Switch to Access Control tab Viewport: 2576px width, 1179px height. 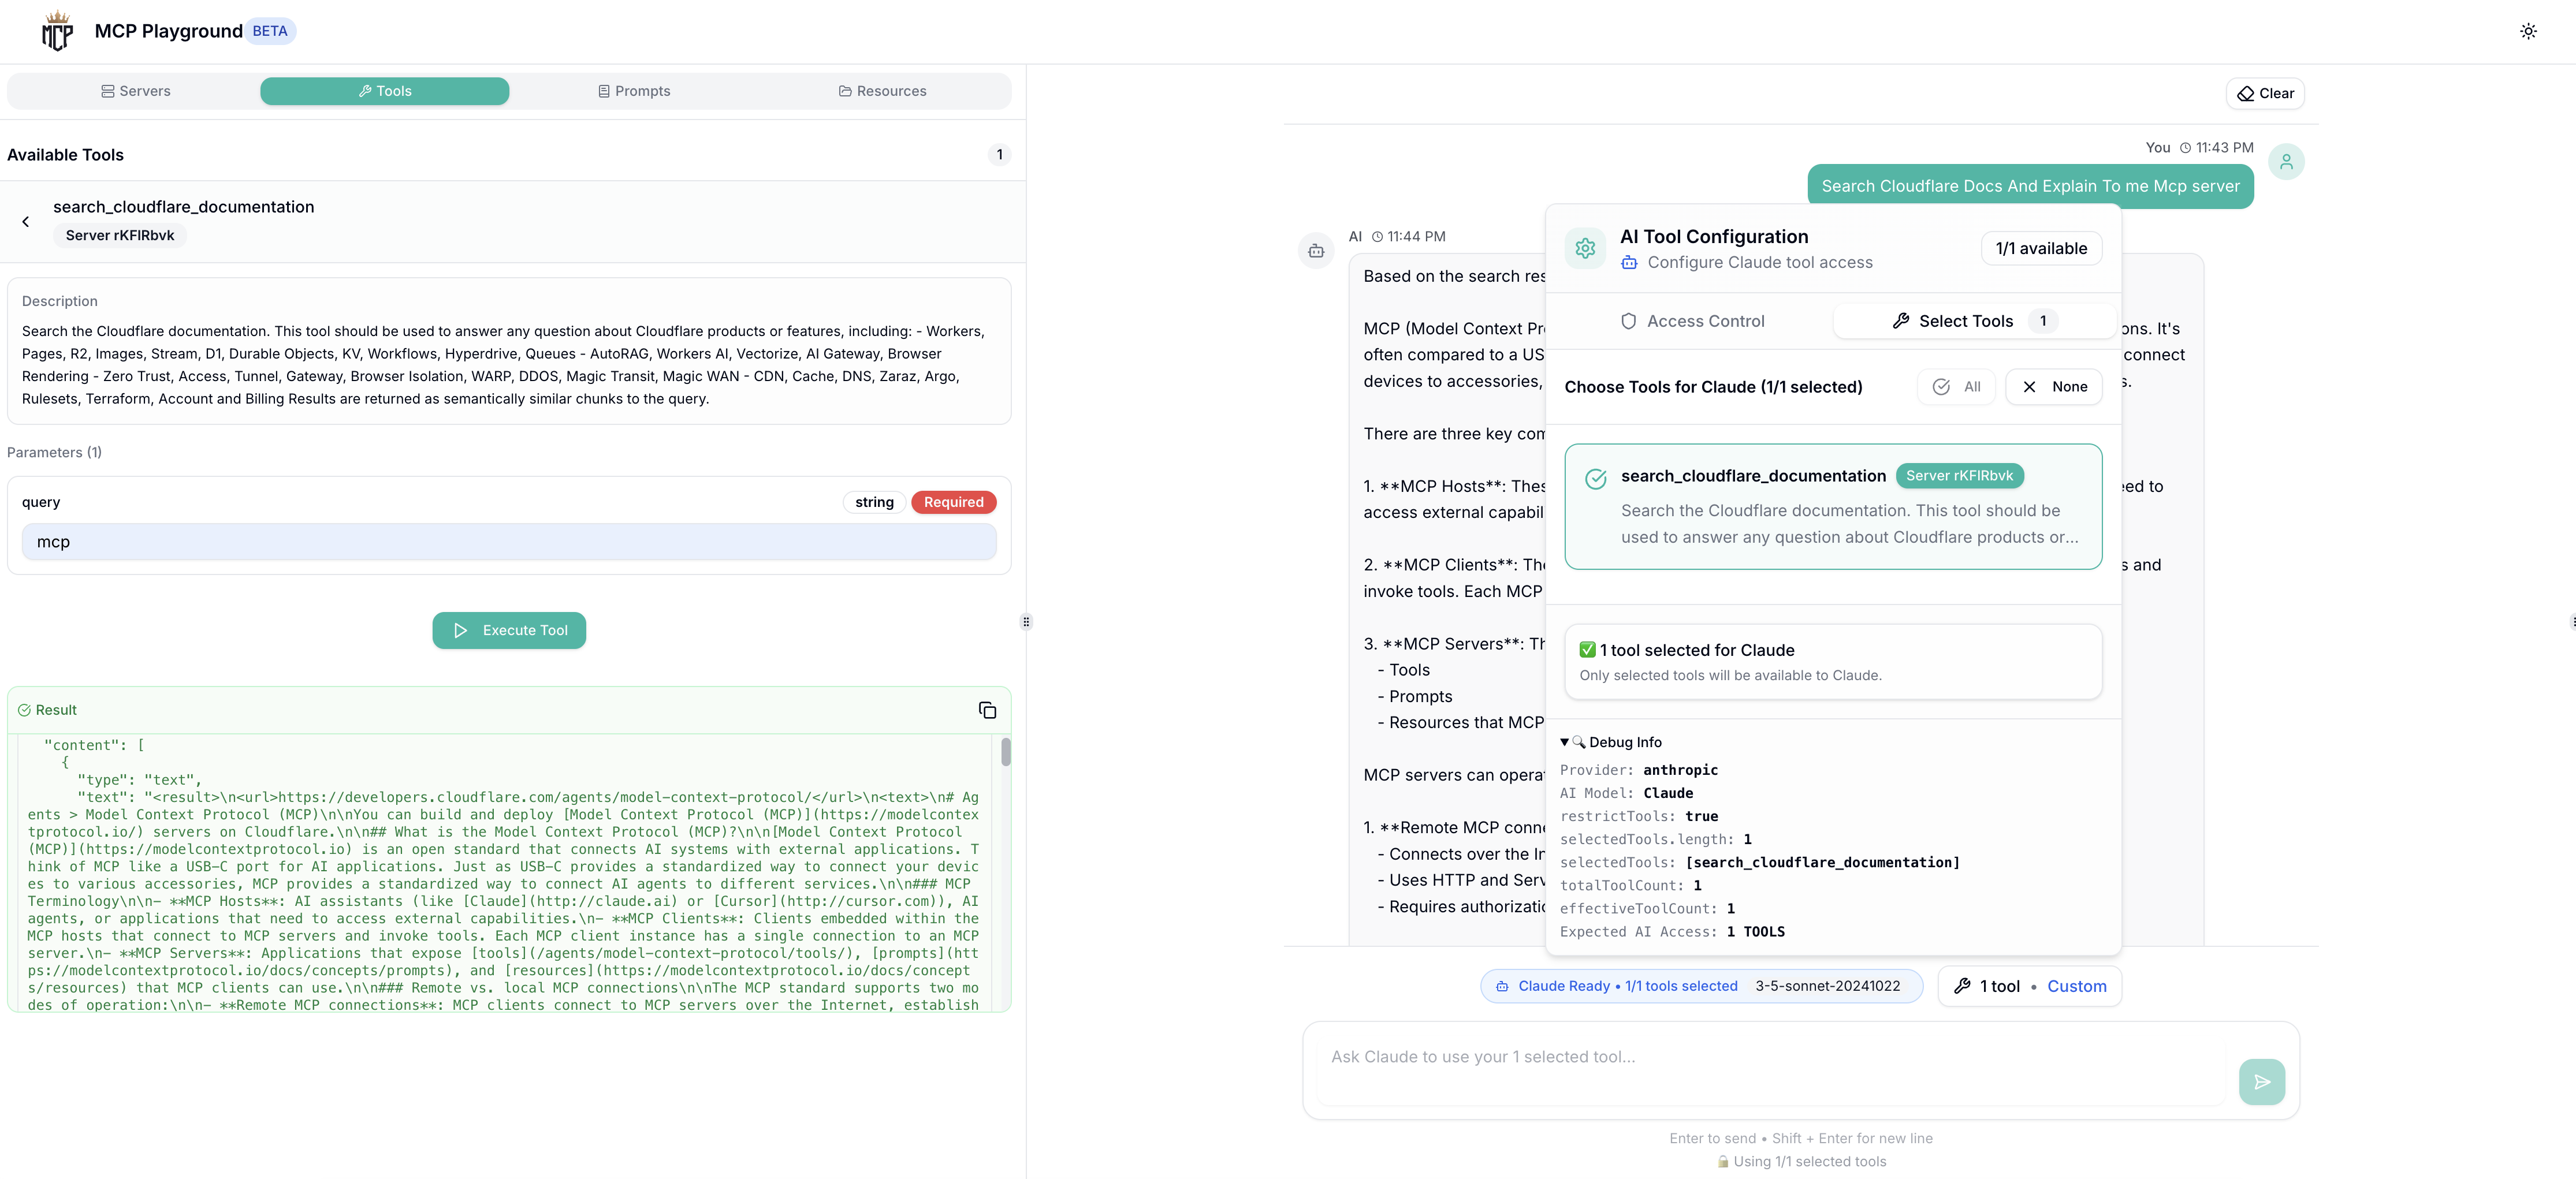click(1691, 321)
